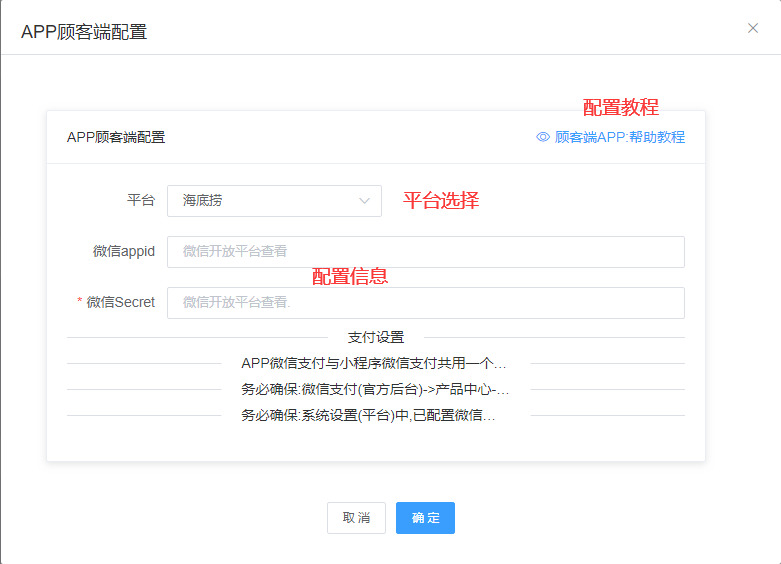Click the 支付设置 divider heading
The width and height of the screenshot is (781, 564).
[x=376, y=338]
